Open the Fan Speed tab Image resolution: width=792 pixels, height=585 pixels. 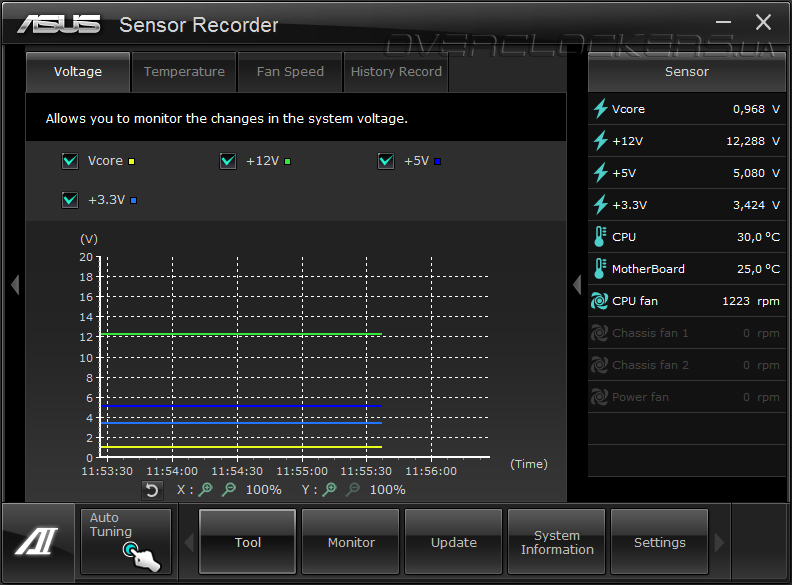[290, 72]
